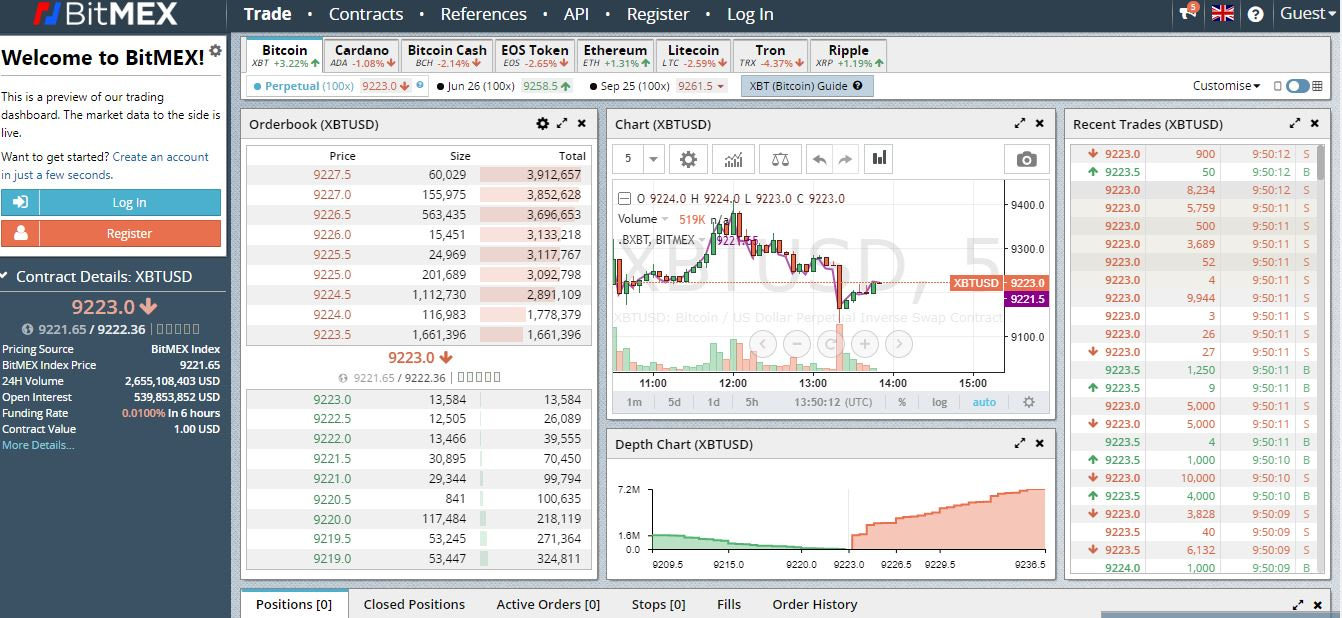
Task: Expand the Recent Trades panel
Action: 1296,124
